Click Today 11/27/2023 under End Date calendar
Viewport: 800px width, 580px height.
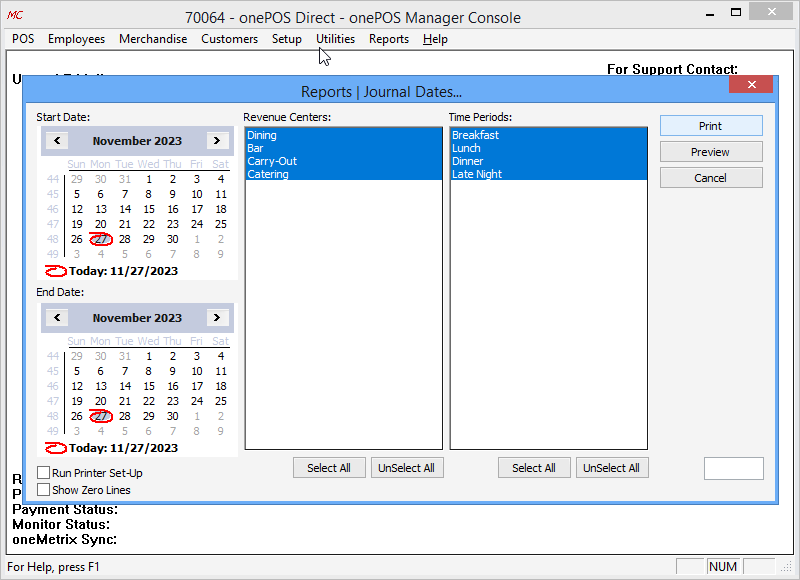(112, 448)
